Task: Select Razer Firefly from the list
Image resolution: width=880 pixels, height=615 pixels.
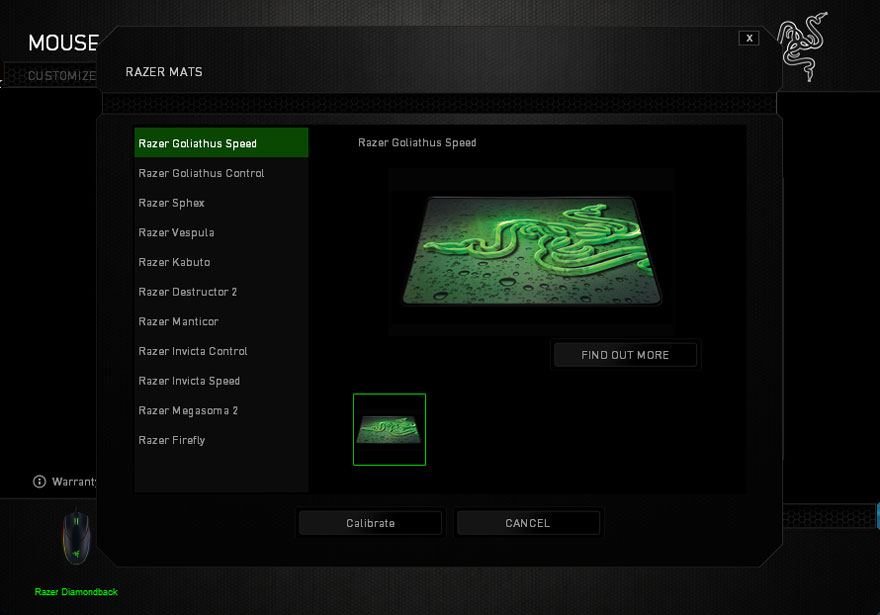Action: [x=221, y=440]
